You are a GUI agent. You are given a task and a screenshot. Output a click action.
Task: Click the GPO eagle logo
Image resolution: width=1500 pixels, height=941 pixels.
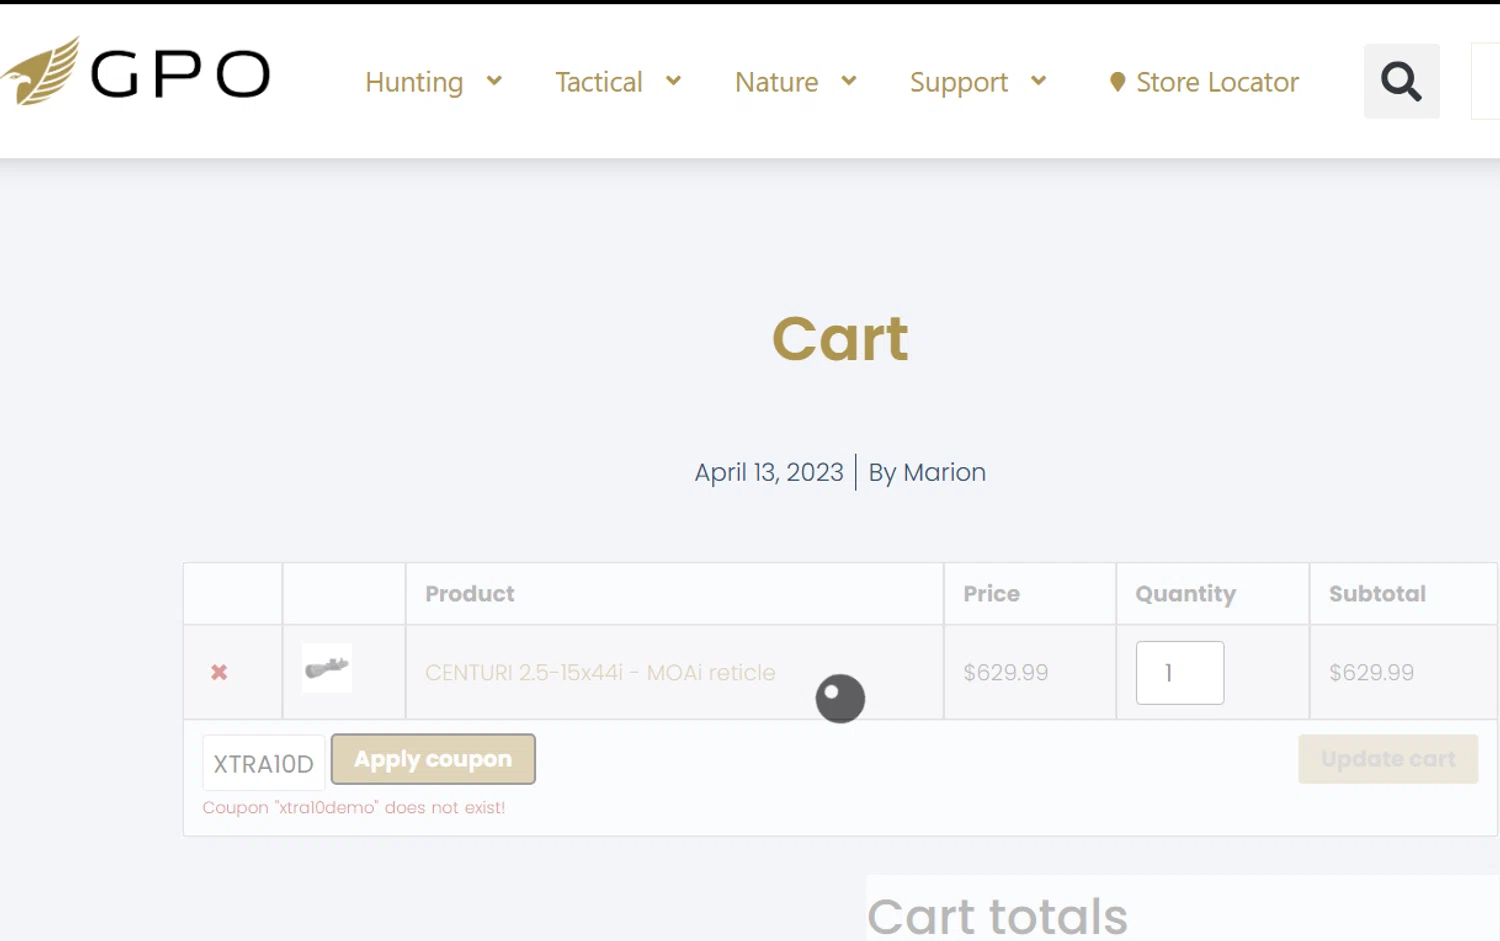pyautogui.click(x=136, y=71)
